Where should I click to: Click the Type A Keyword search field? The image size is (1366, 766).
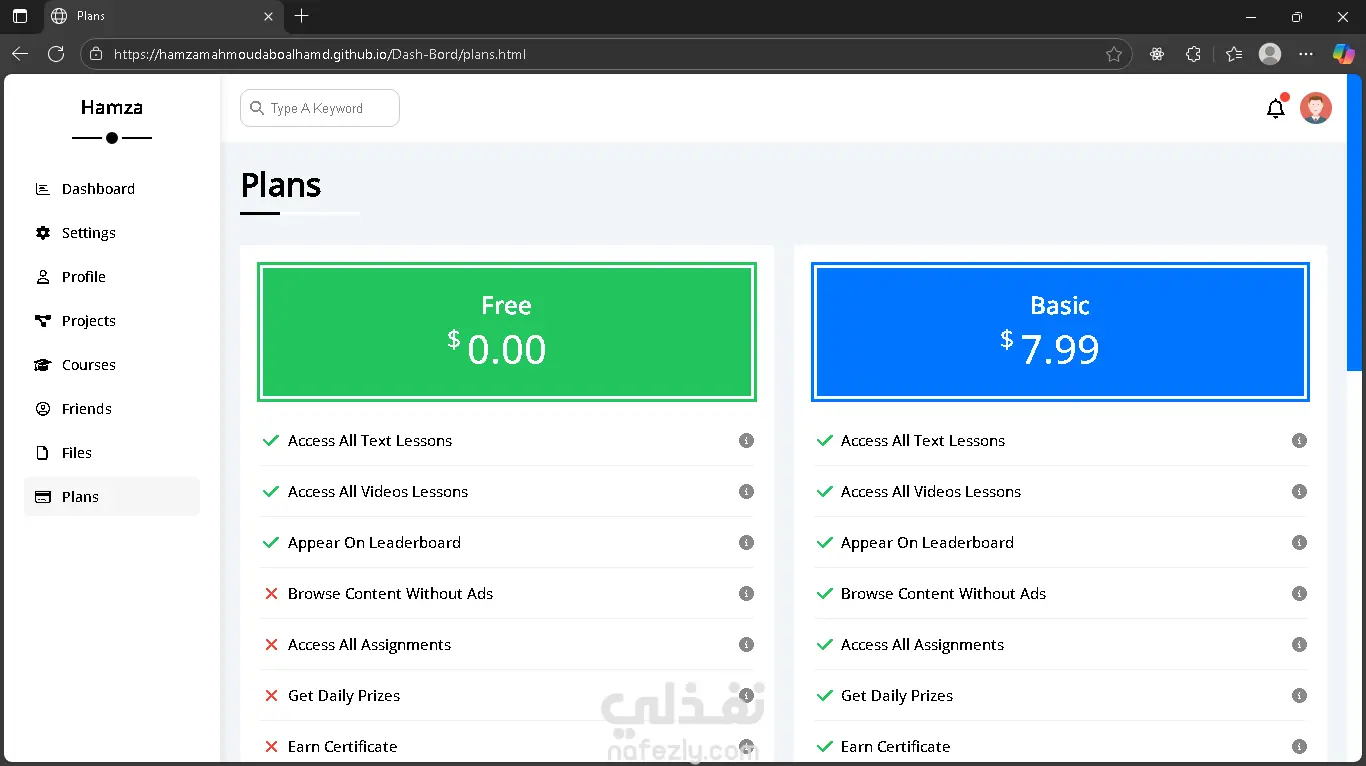(320, 108)
